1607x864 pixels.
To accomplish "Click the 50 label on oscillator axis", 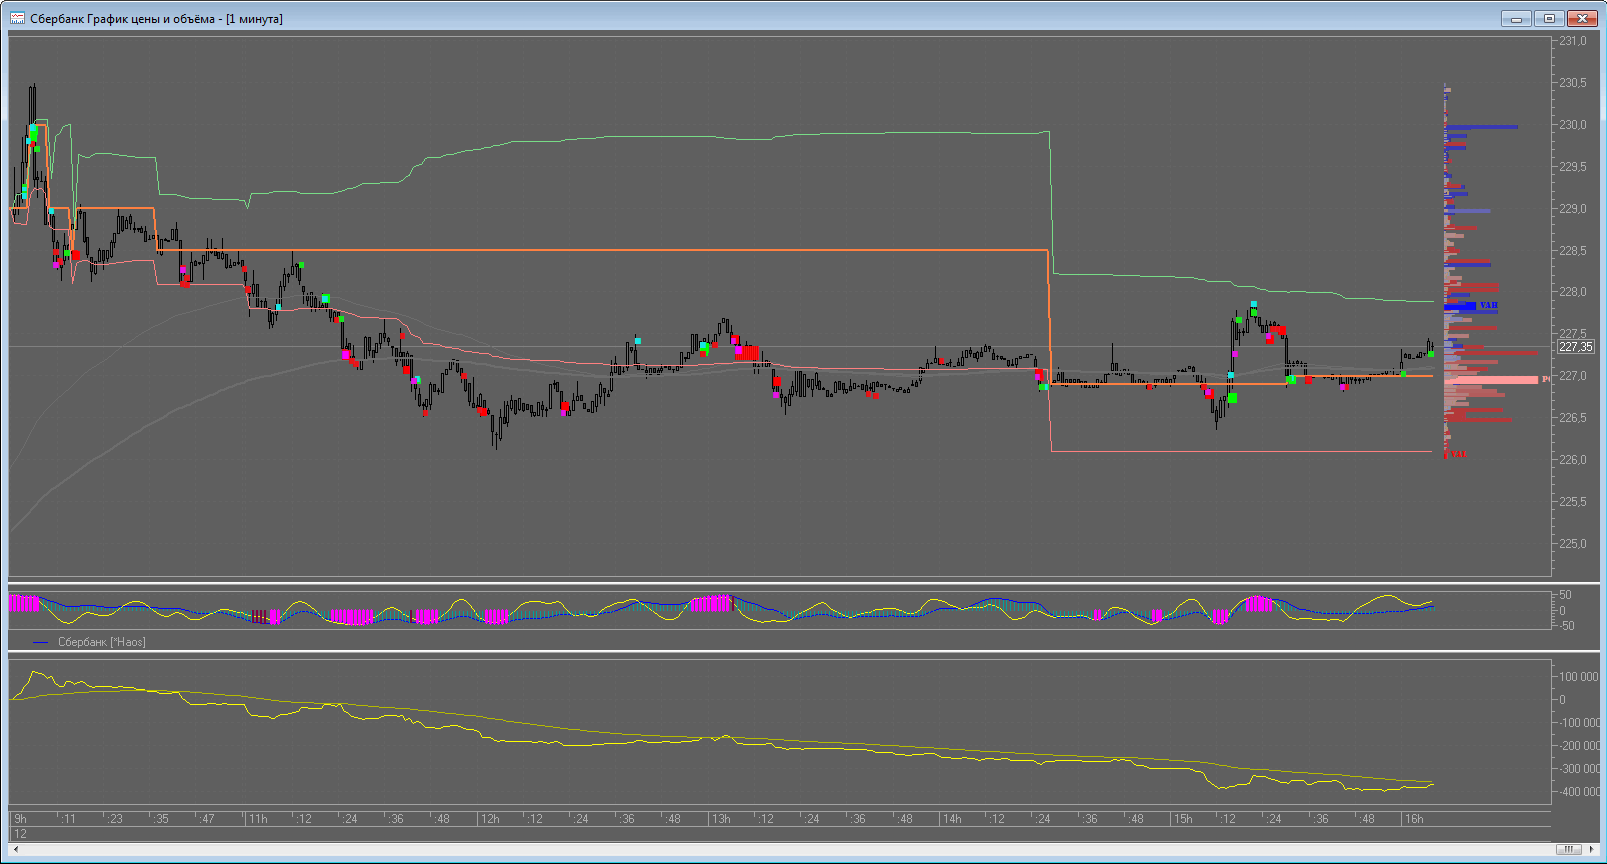I will point(1565,595).
